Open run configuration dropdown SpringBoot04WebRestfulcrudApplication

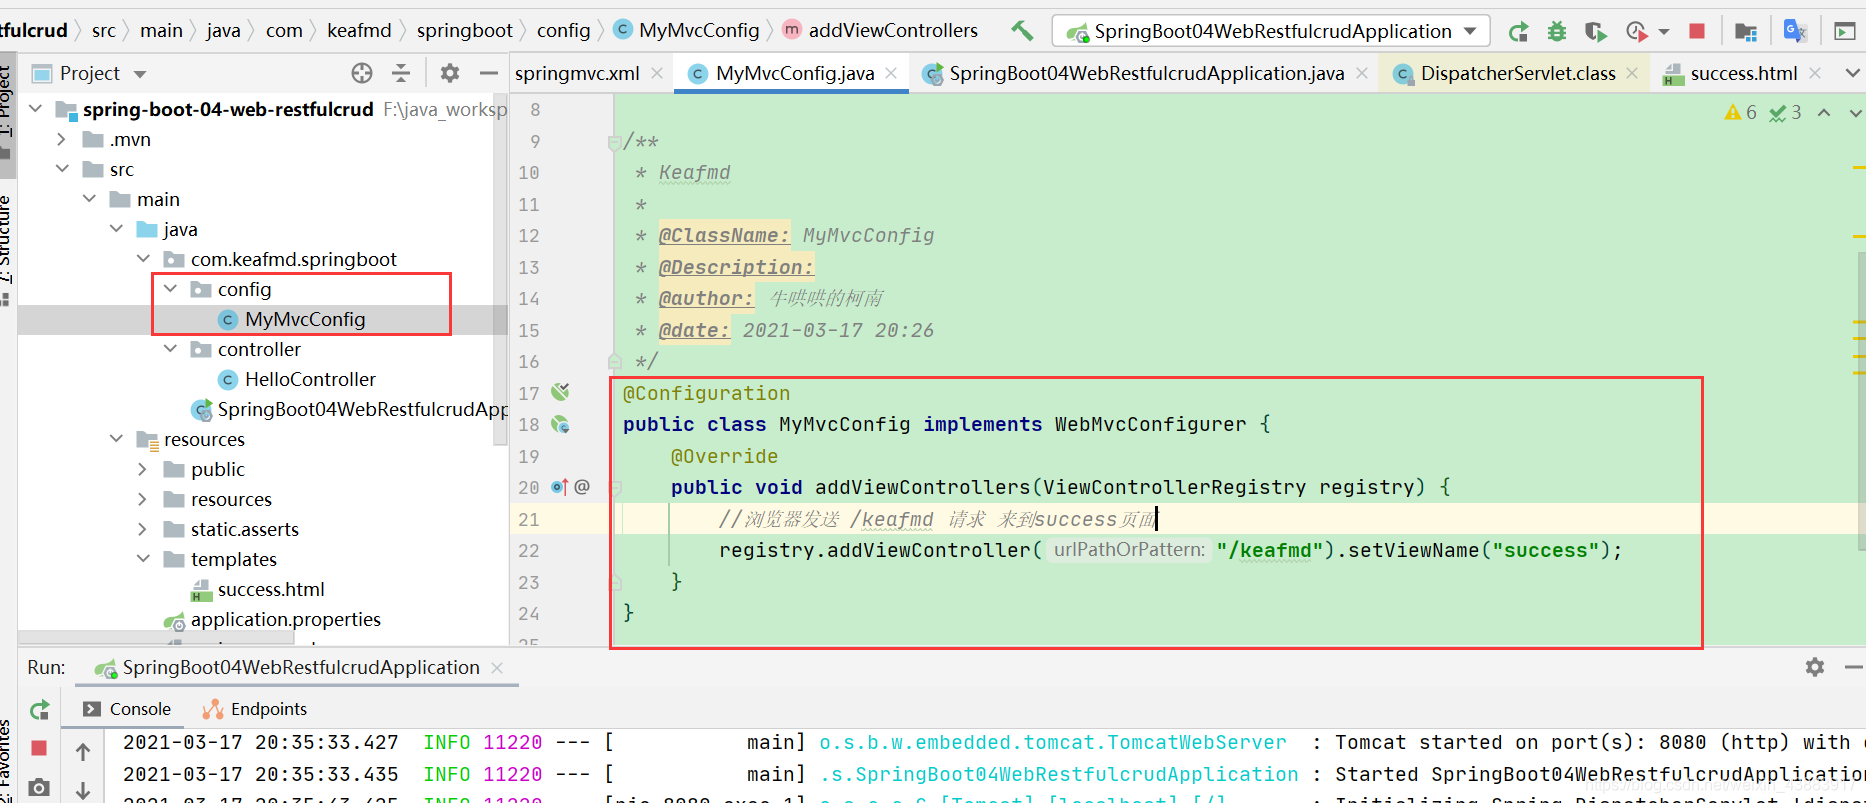click(1271, 31)
